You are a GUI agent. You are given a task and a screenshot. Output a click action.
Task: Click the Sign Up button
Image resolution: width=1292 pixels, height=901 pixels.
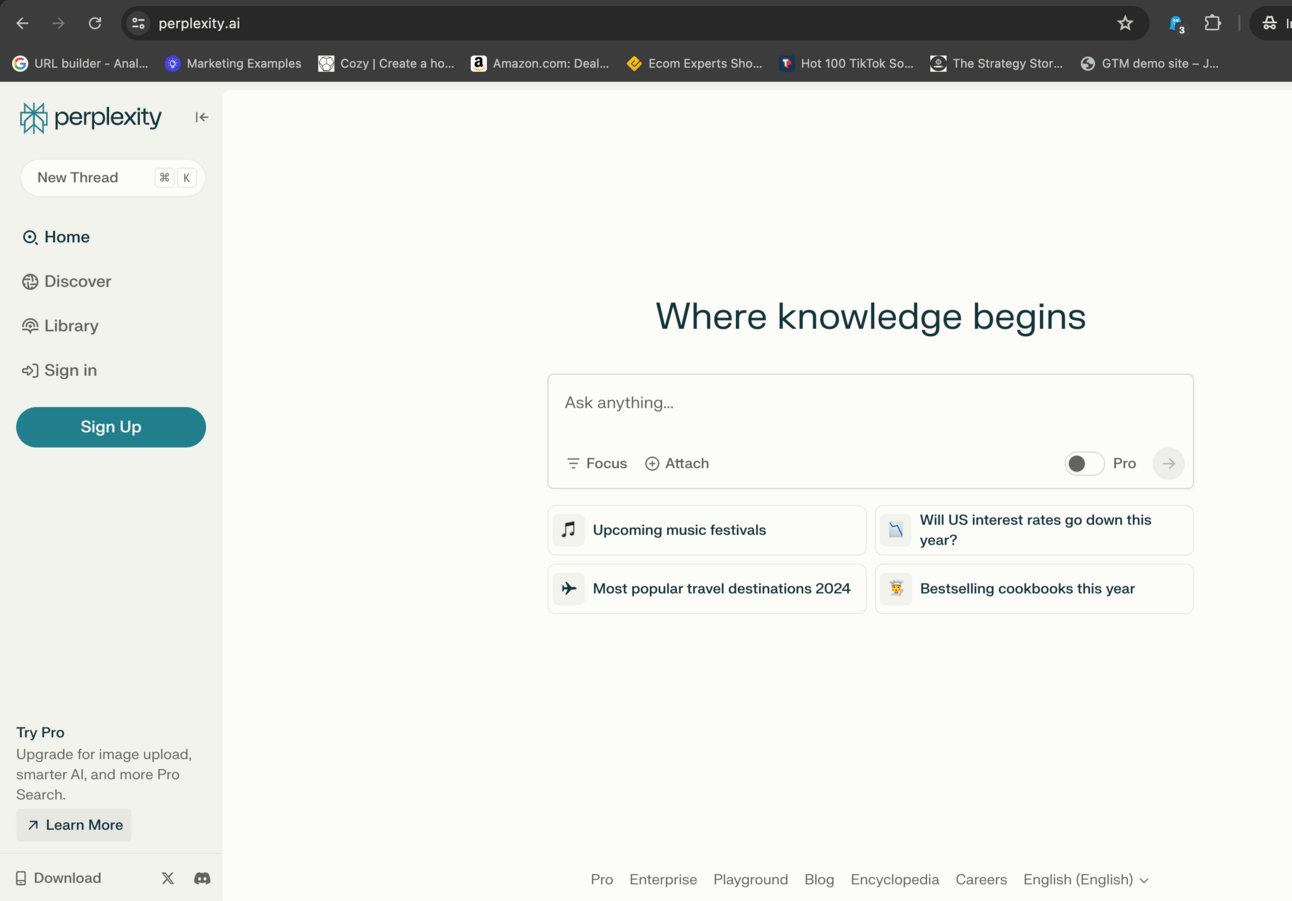[x=111, y=427]
